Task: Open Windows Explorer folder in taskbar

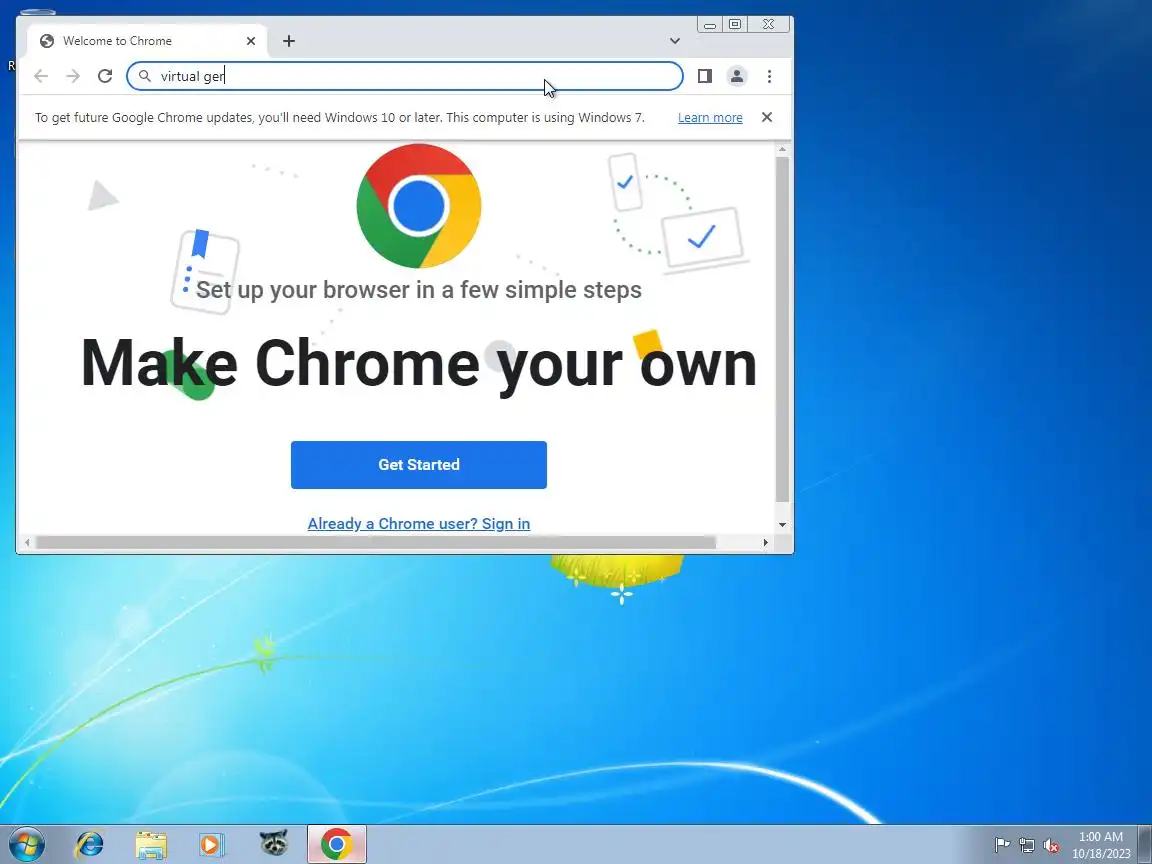Action: click(151, 844)
